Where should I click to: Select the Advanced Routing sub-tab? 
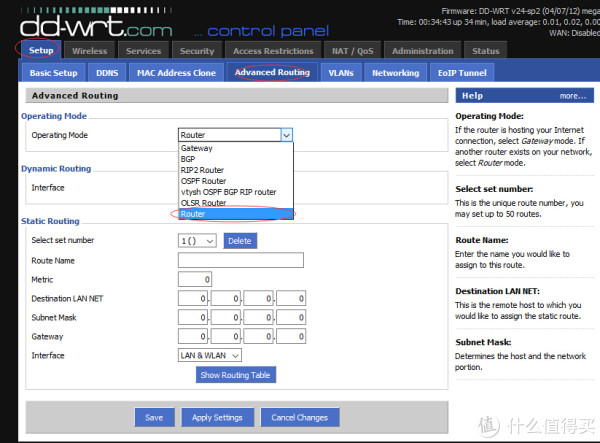pos(272,72)
